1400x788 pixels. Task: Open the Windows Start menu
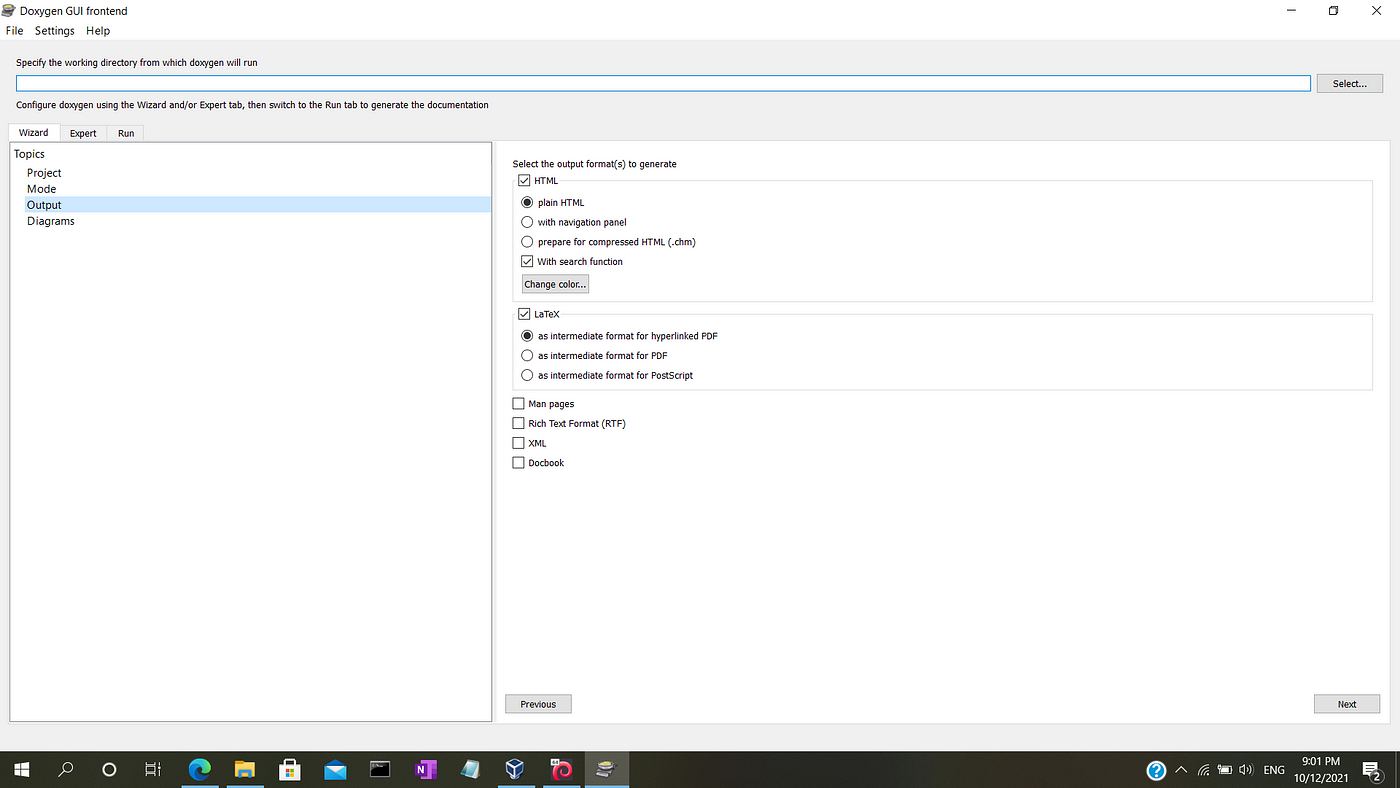[21, 769]
